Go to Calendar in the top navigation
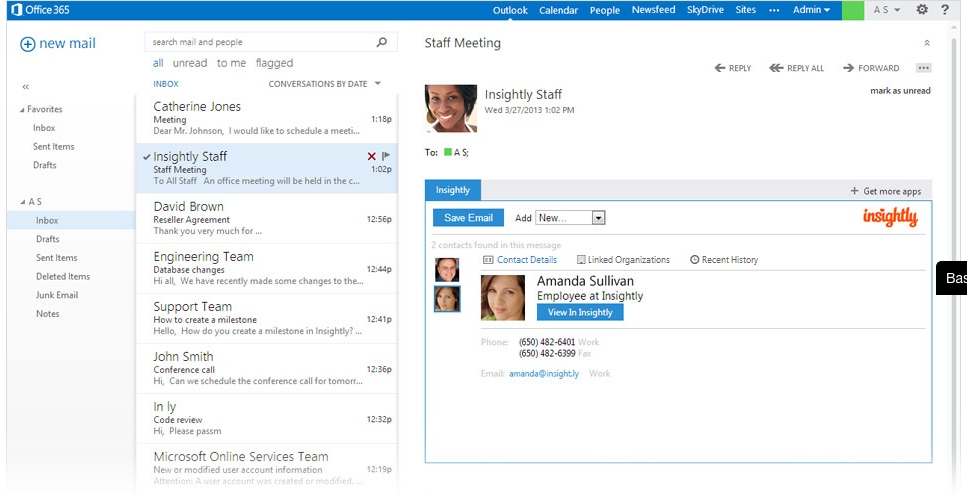This screenshot has height=495, width=967. 558,10
